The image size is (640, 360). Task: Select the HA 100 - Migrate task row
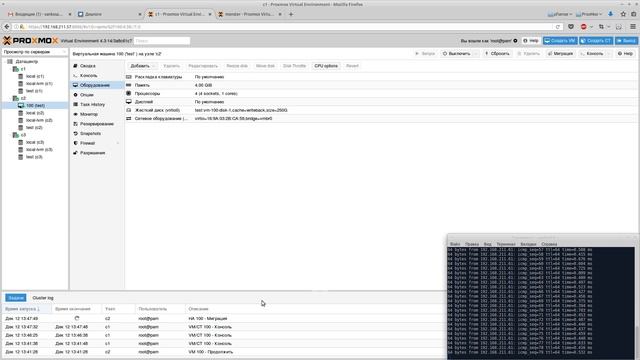click(x=223, y=318)
